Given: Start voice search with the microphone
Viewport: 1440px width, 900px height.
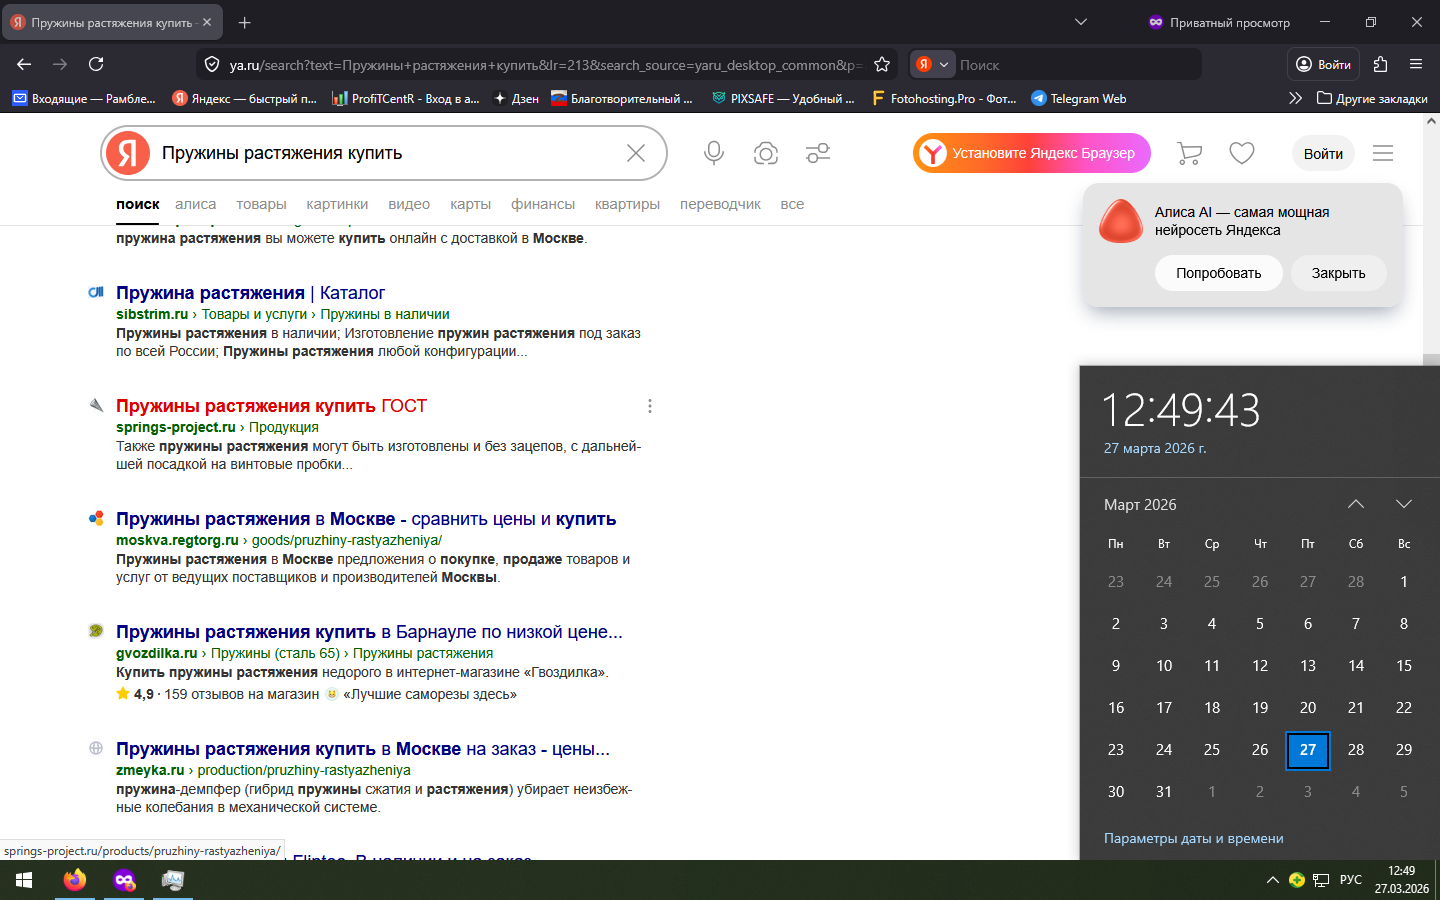Looking at the screenshot, I should [714, 153].
